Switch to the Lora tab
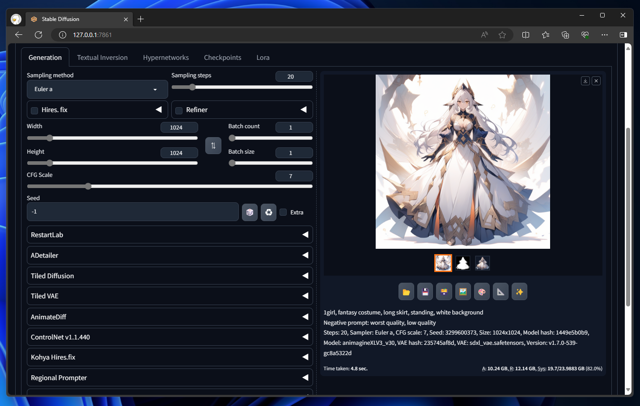640x406 pixels. [263, 58]
